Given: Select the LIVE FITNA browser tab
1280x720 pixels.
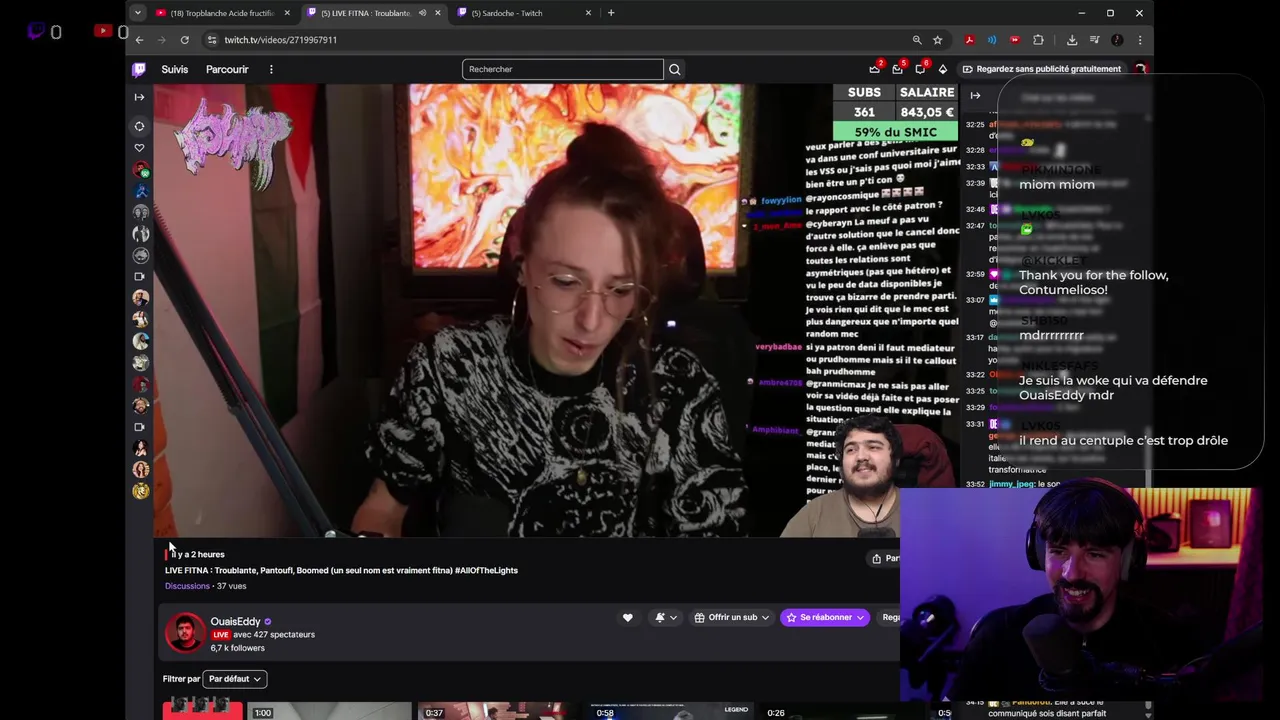Looking at the screenshot, I should (x=365, y=13).
